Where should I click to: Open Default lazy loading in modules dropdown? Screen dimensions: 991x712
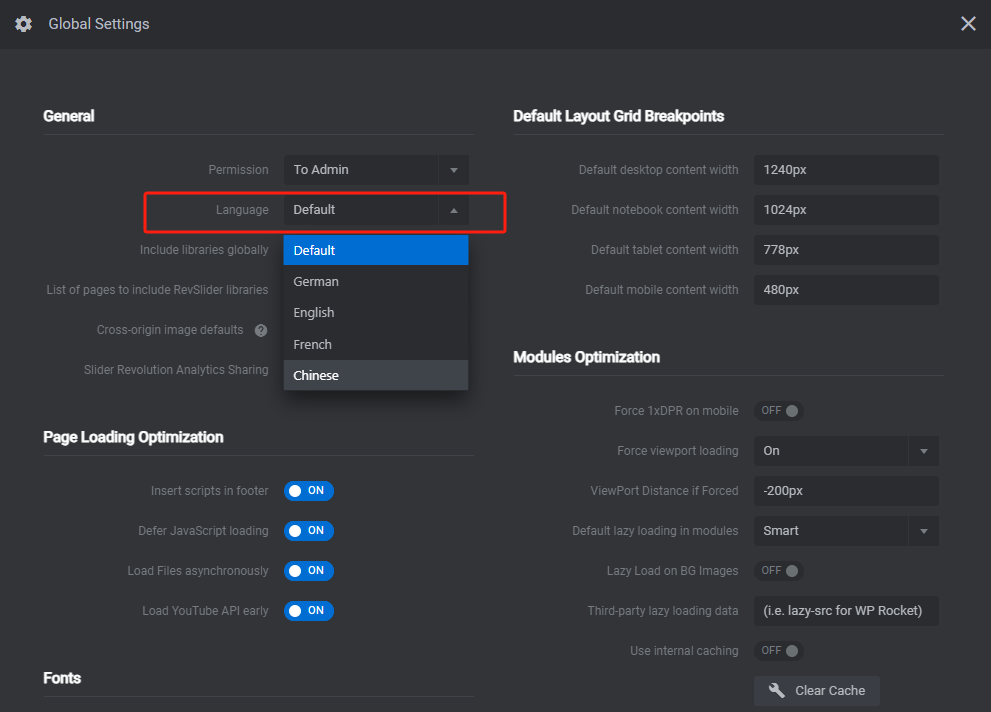[x=923, y=531]
